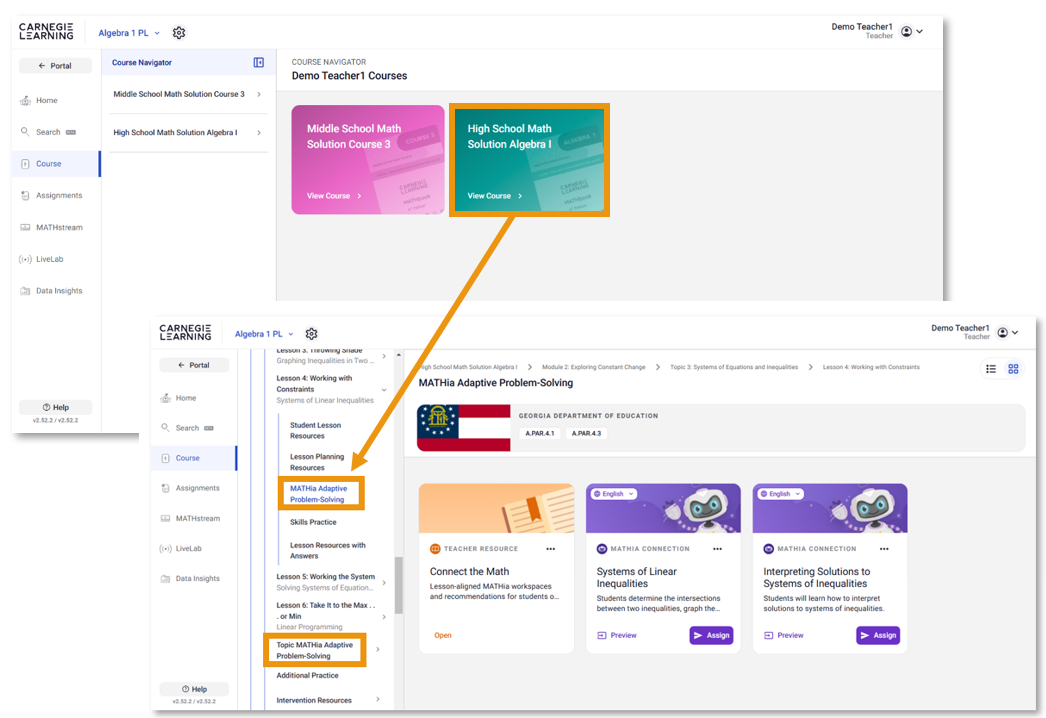Click vertical scrollbar of front window tree
This screenshot has height=718, width=1046.
pyautogui.click(x=399, y=585)
